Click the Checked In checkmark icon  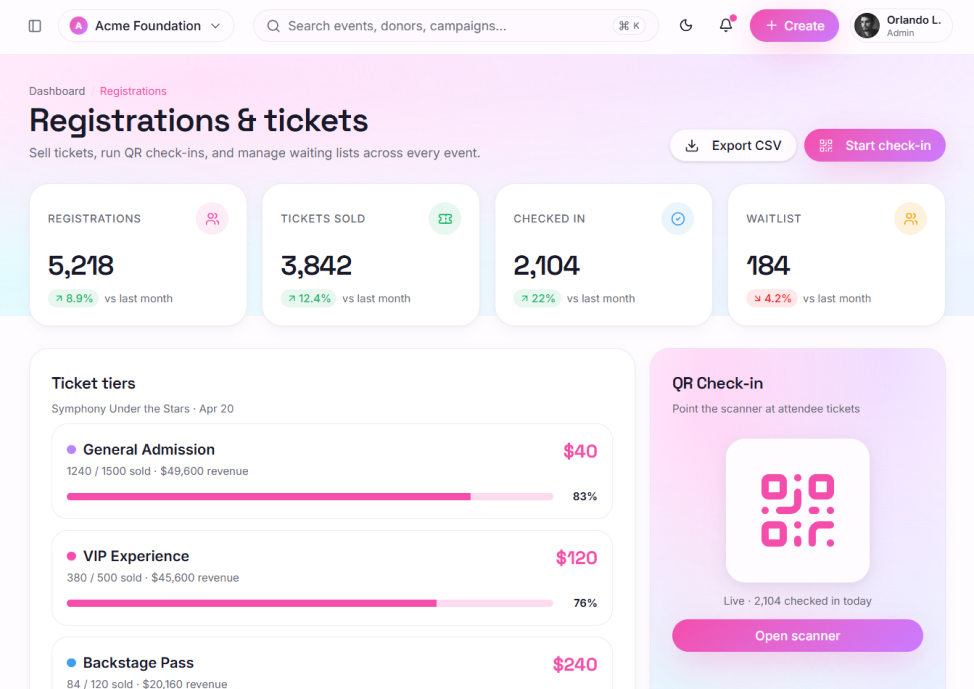point(678,219)
